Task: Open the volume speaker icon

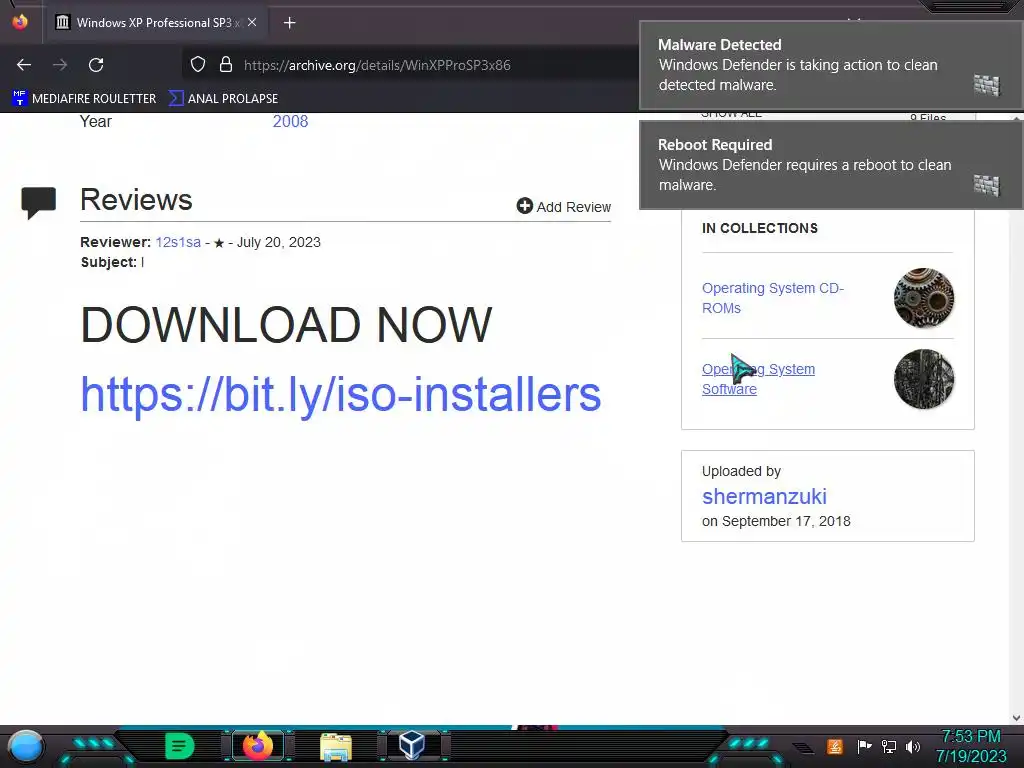Action: [913, 746]
